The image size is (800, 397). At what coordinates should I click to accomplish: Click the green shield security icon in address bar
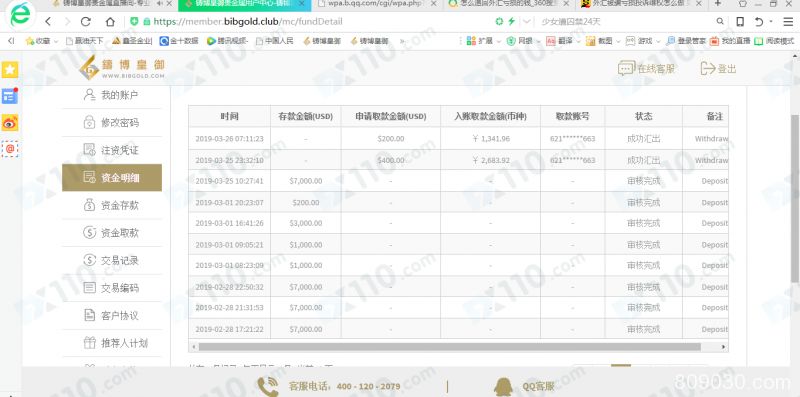[x=134, y=21]
